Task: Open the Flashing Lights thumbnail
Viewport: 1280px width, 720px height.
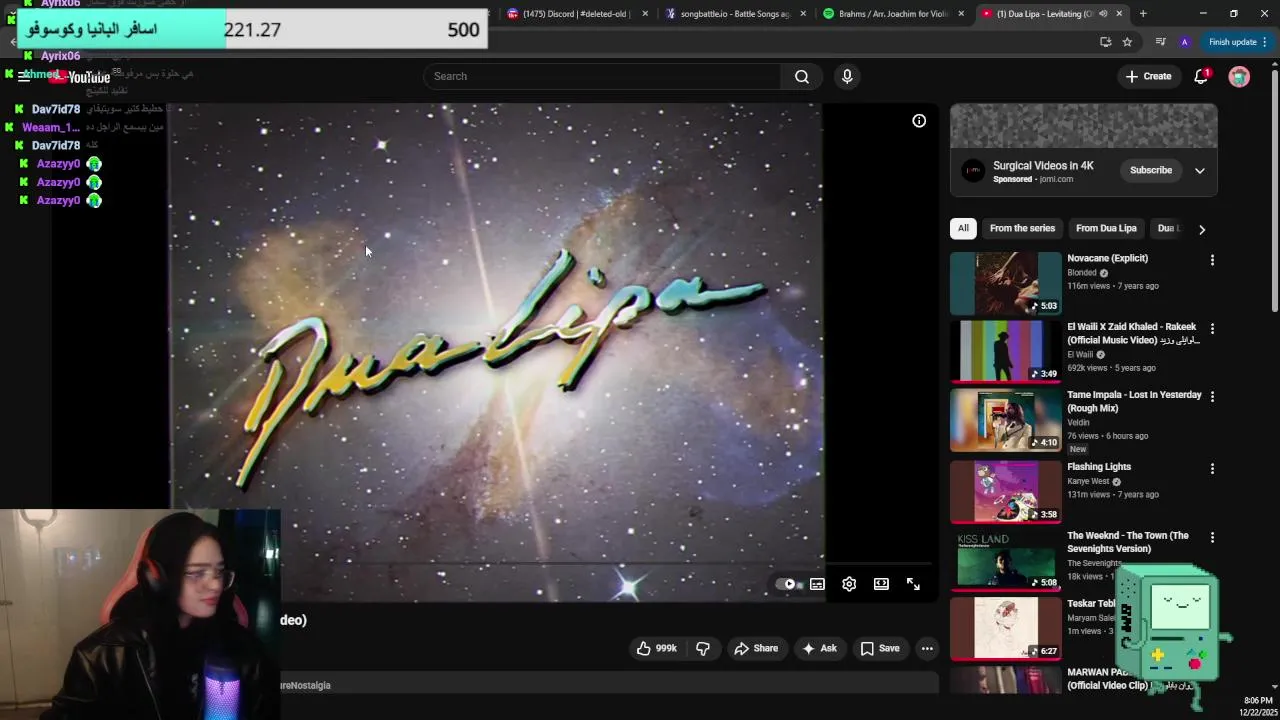Action: click(1005, 491)
